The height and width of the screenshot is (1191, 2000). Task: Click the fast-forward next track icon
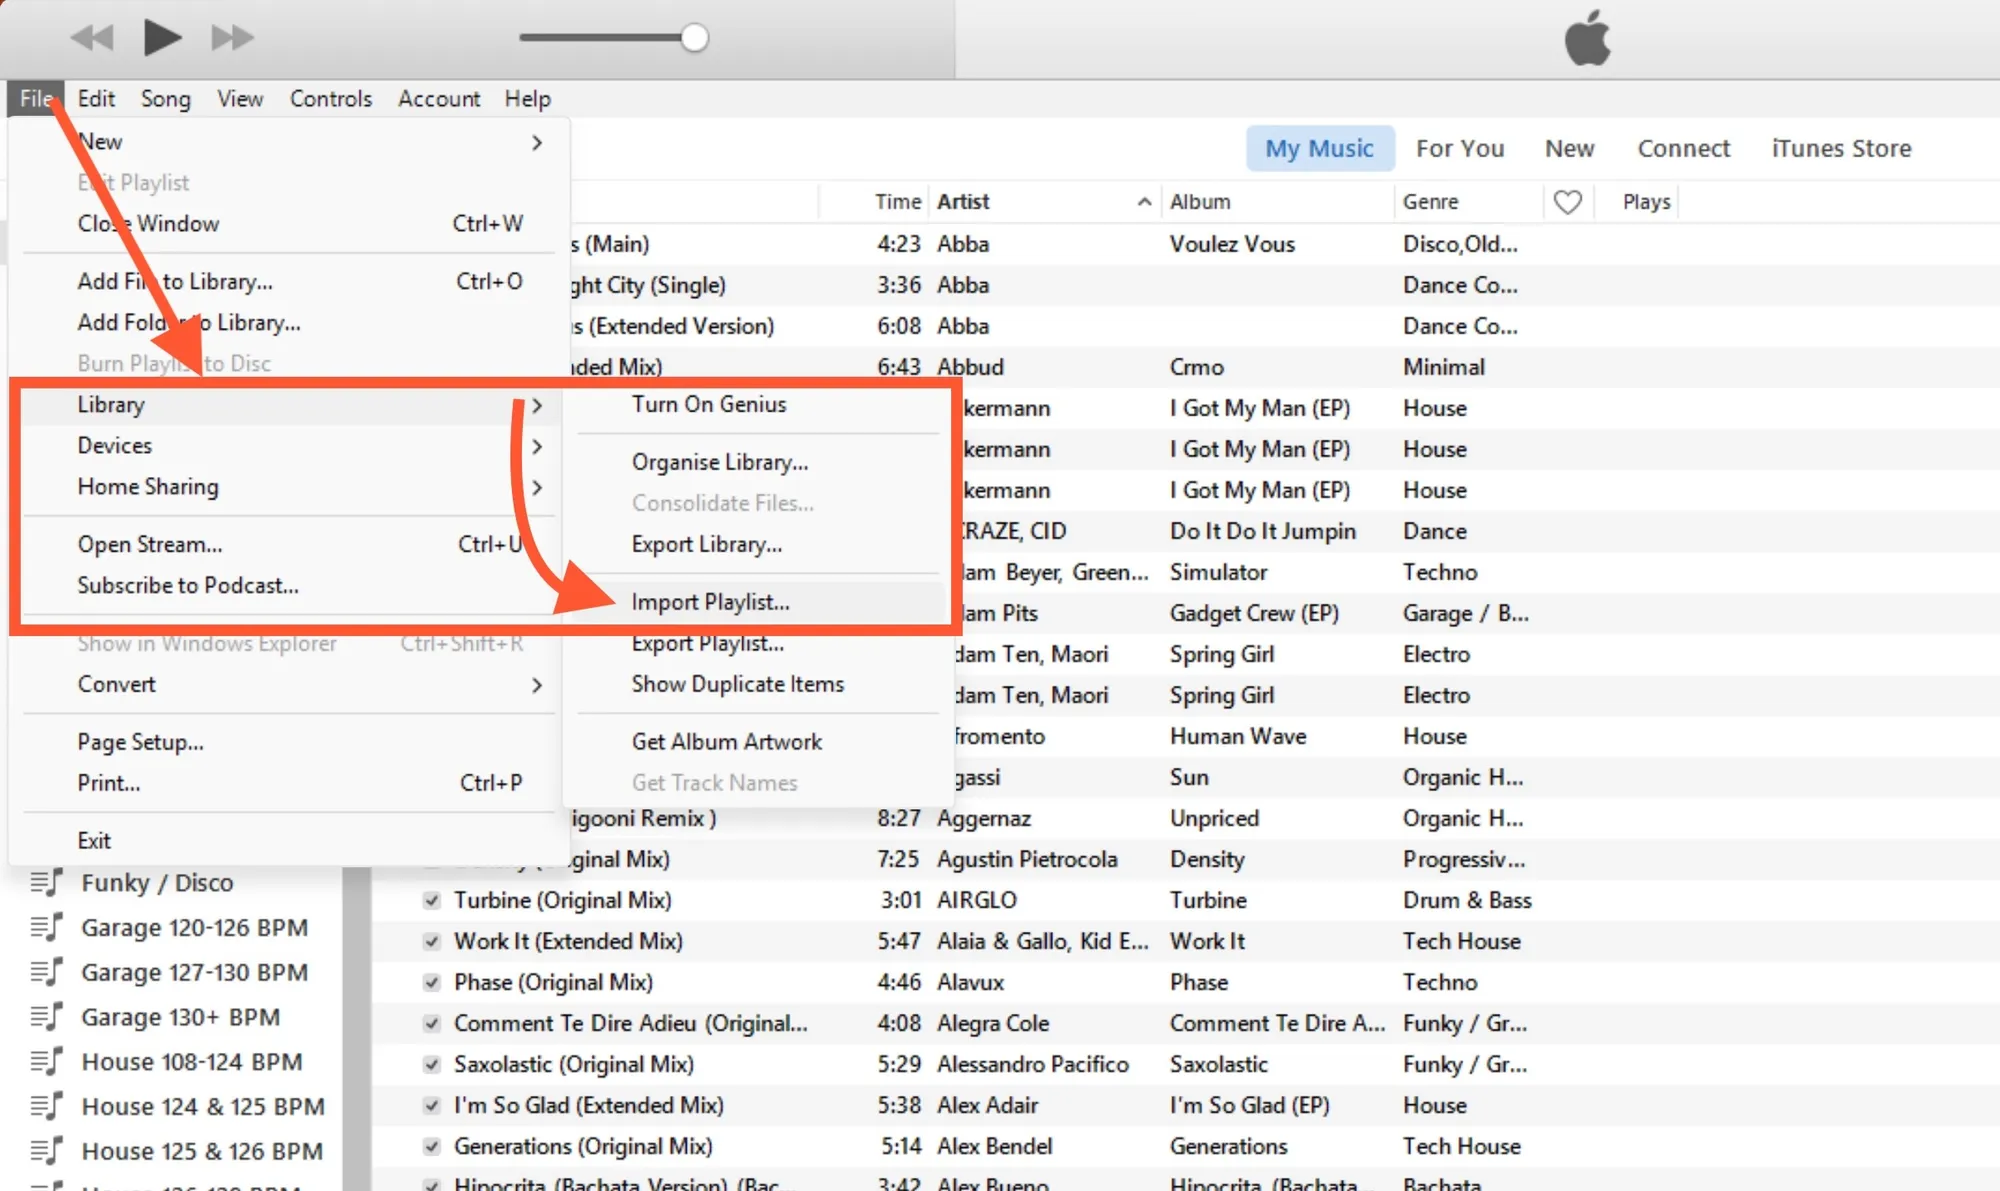coord(232,38)
